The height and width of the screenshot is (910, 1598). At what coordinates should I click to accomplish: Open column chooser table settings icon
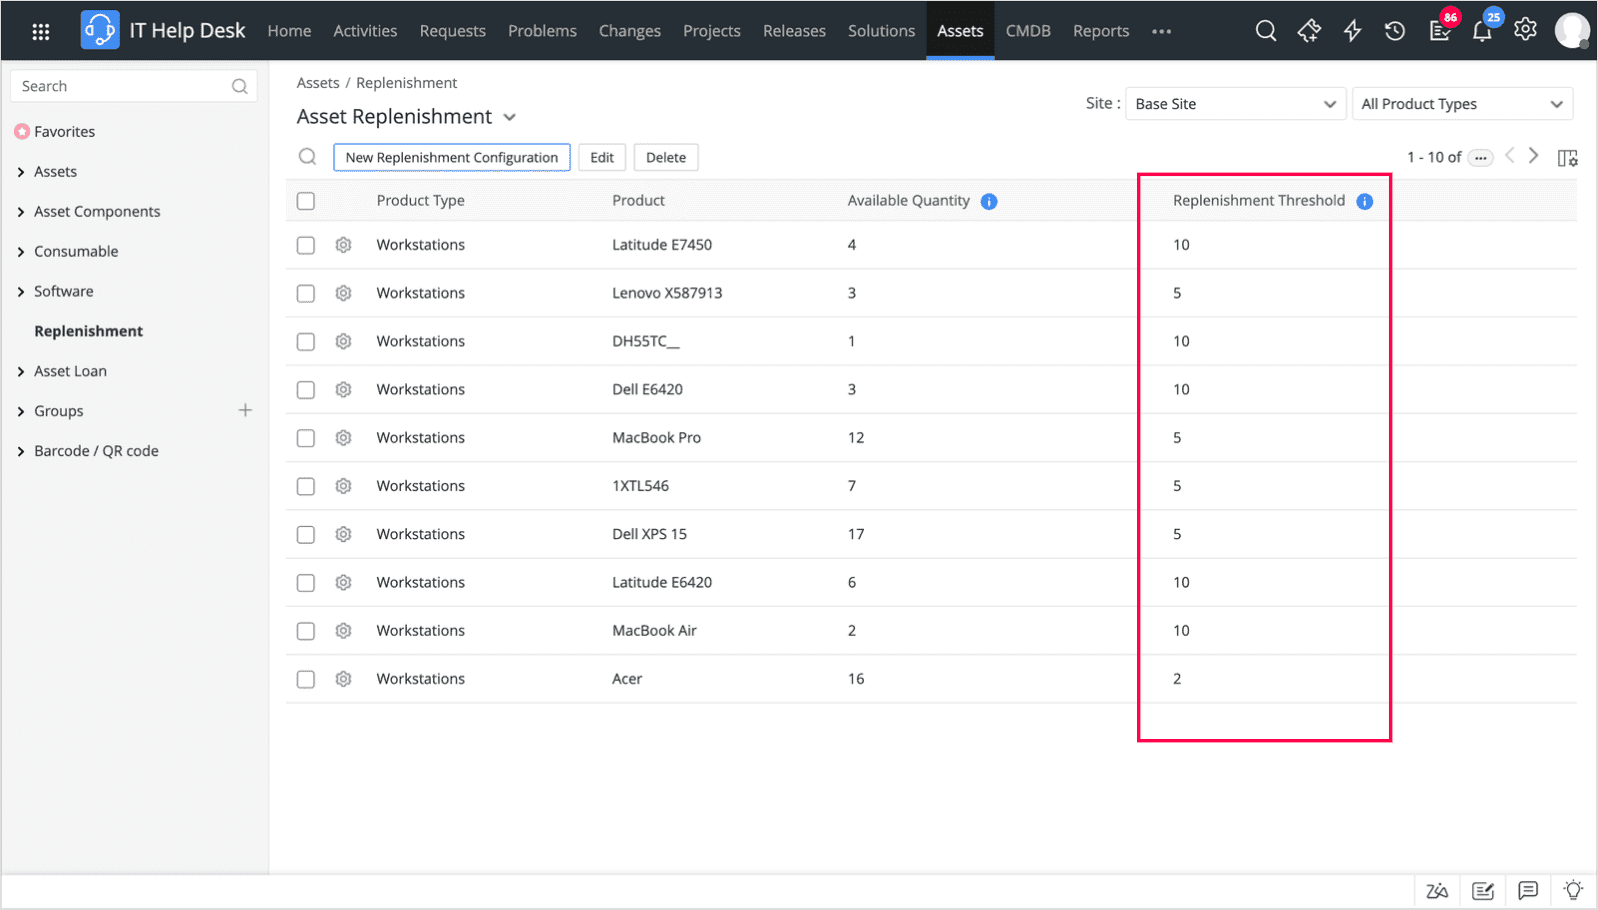[1567, 158]
